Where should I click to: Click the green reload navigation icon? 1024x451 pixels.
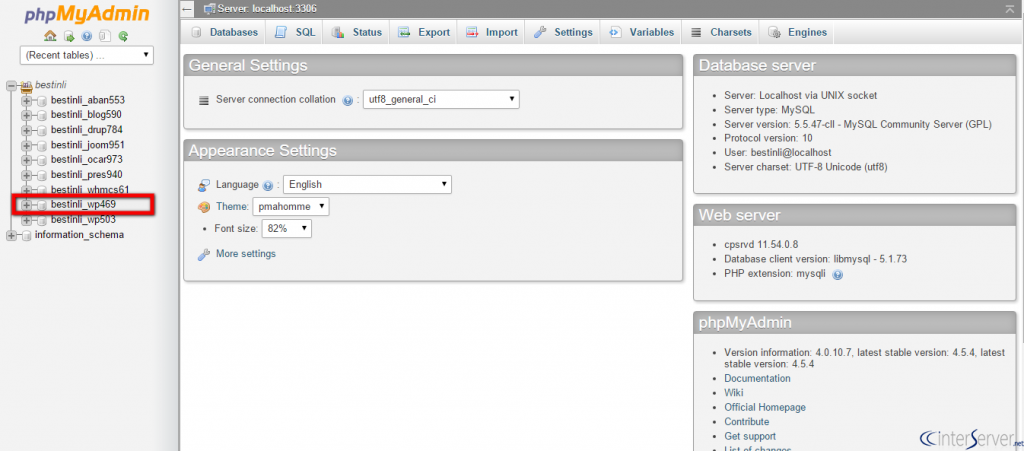pos(123,35)
